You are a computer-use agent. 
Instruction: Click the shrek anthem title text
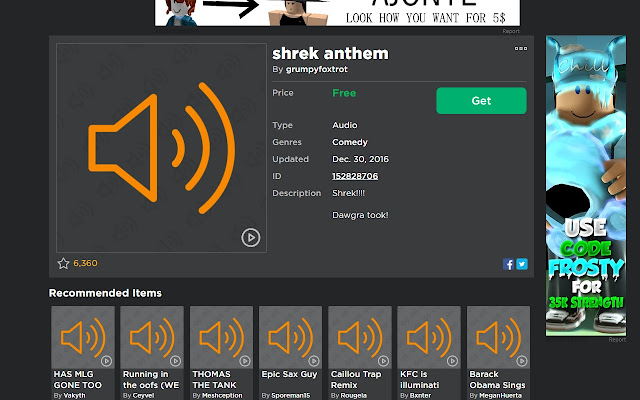click(x=330, y=53)
